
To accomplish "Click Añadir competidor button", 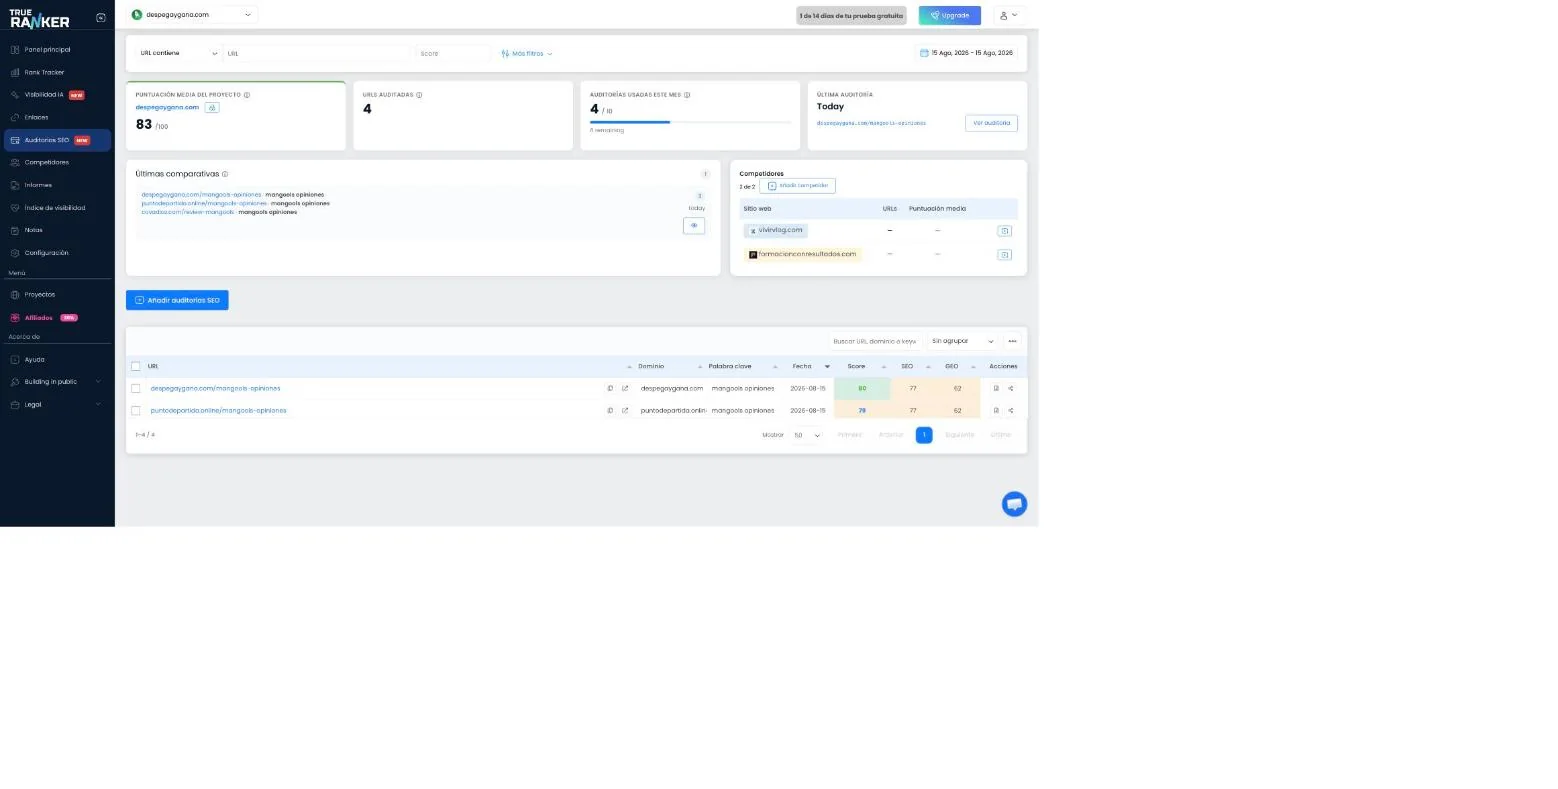I will (x=797, y=186).
